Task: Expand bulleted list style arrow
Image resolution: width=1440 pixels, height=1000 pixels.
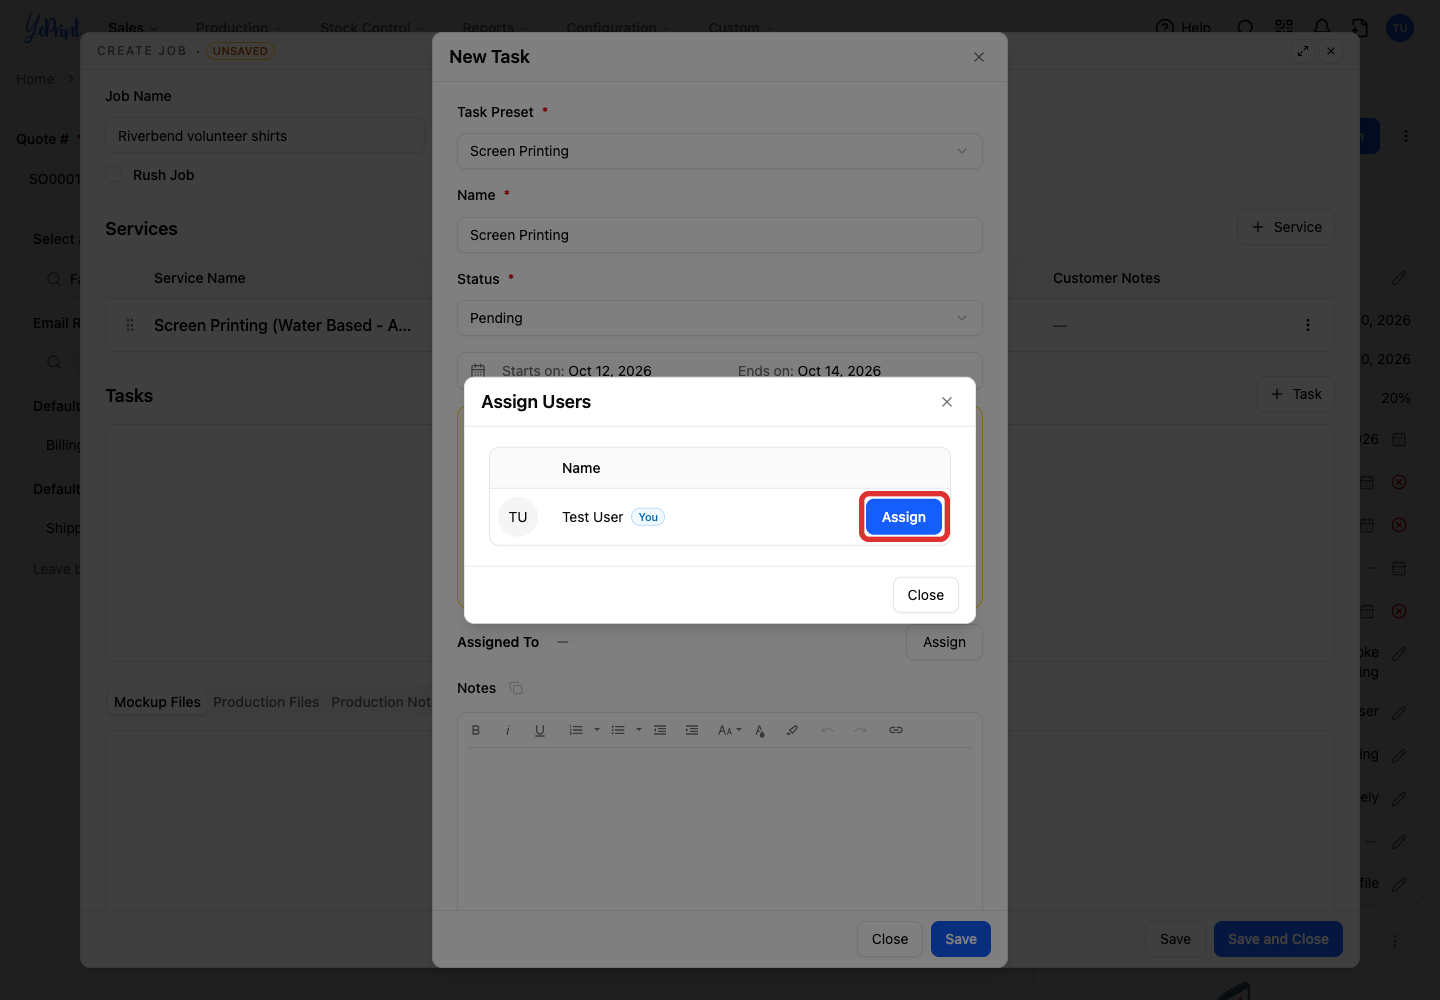Action: [x=639, y=730]
